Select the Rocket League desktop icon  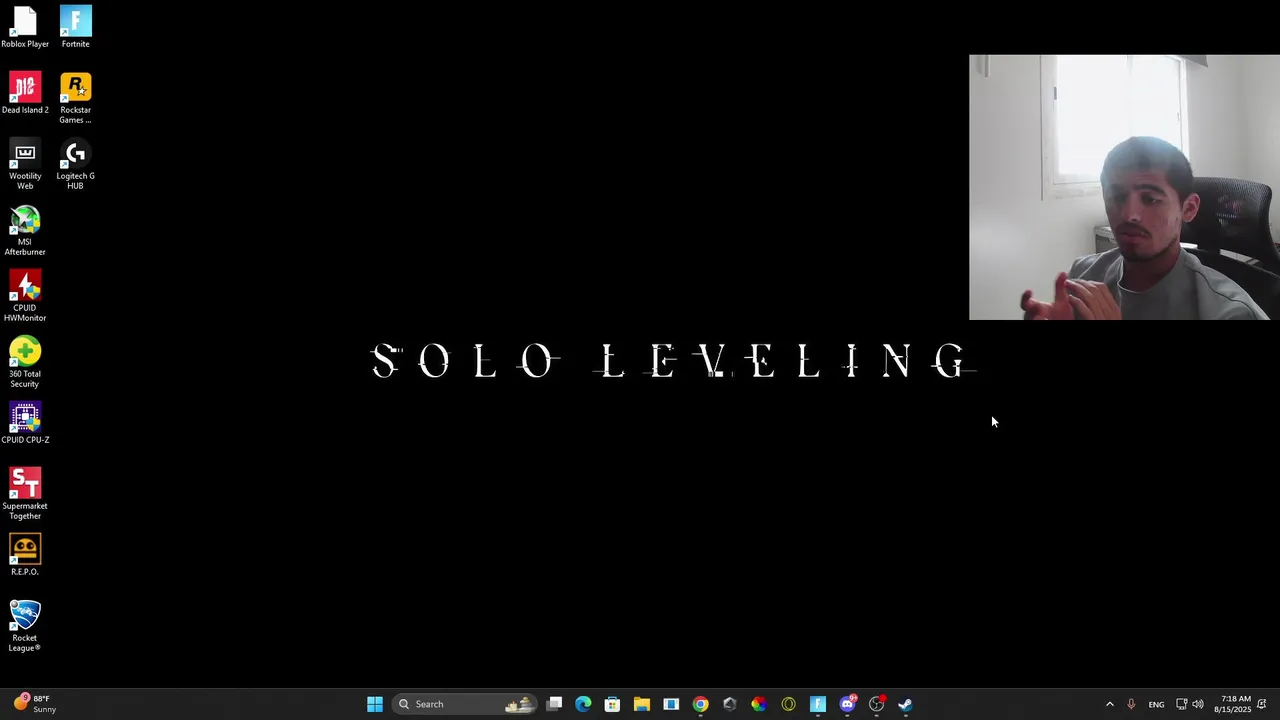click(25, 626)
